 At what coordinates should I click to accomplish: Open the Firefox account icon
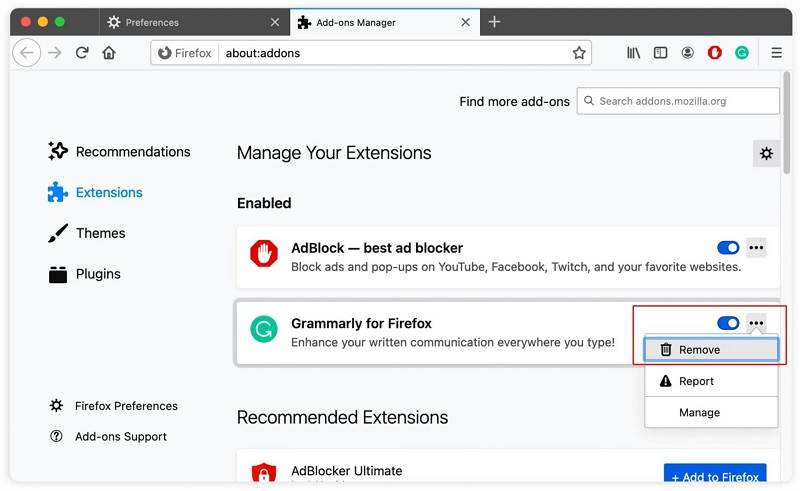(x=687, y=53)
